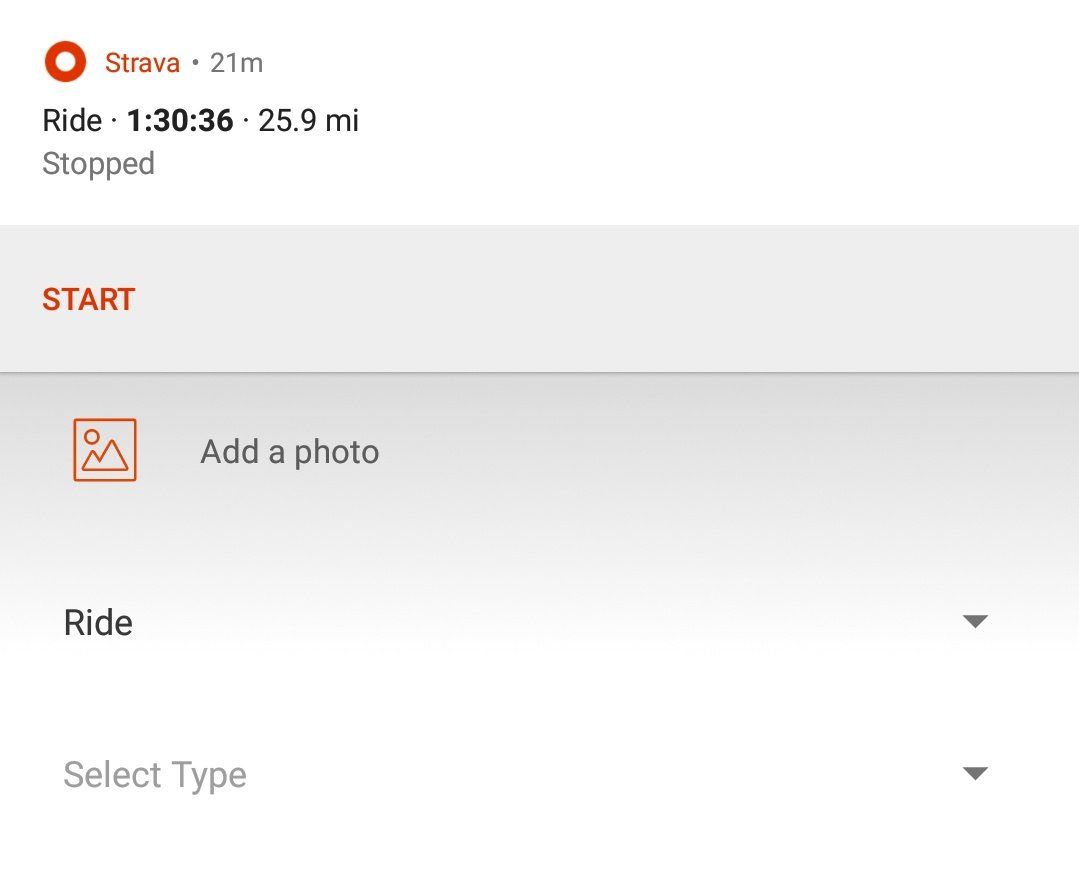
Task: Open the Ride activity dropdown arrow
Action: (x=974, y=622)
